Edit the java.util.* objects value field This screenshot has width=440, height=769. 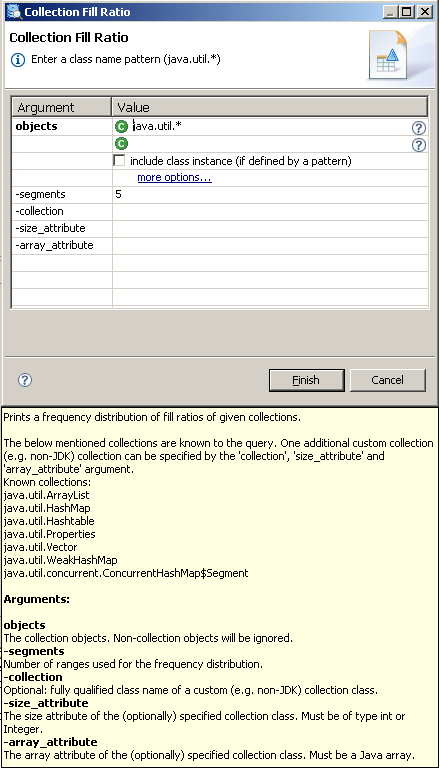pyautogui.click(x=270, y=127)
